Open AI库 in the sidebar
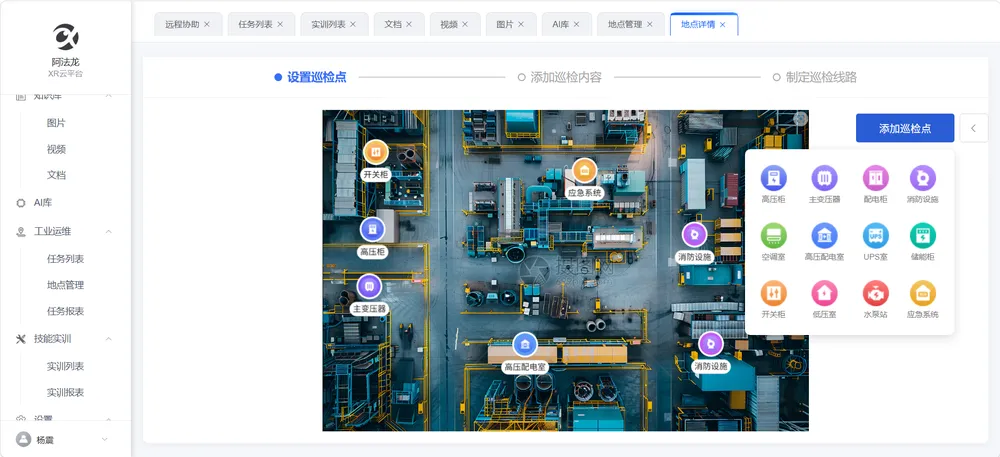This screenshot has width=1000, height=457. click(x=43, y=203)
